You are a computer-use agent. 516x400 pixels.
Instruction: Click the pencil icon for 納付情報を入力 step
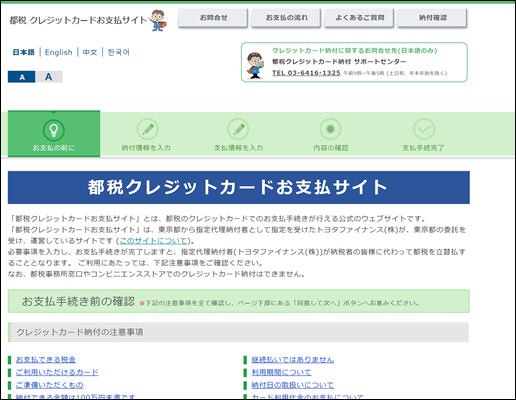pos(148,129)
